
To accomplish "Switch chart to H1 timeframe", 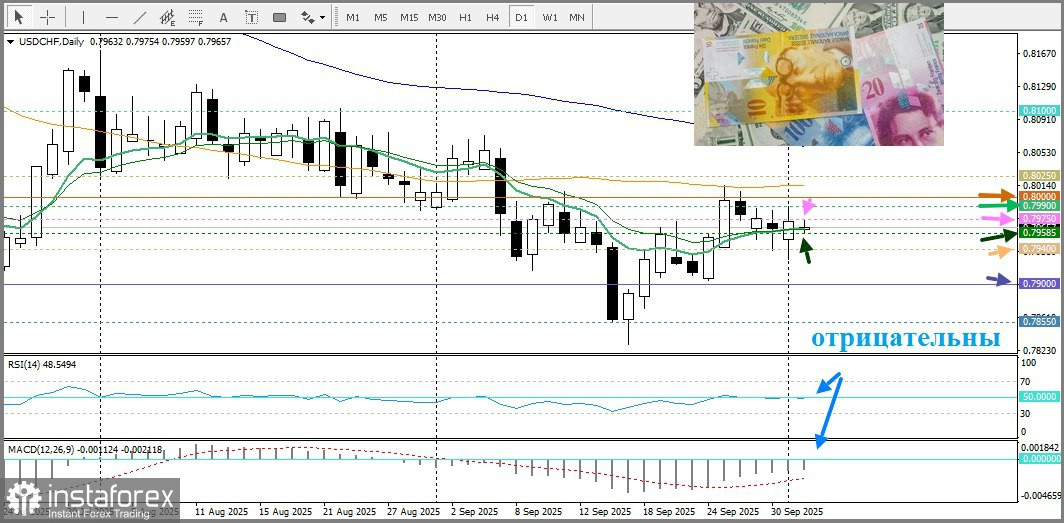I will pos(465,18).
